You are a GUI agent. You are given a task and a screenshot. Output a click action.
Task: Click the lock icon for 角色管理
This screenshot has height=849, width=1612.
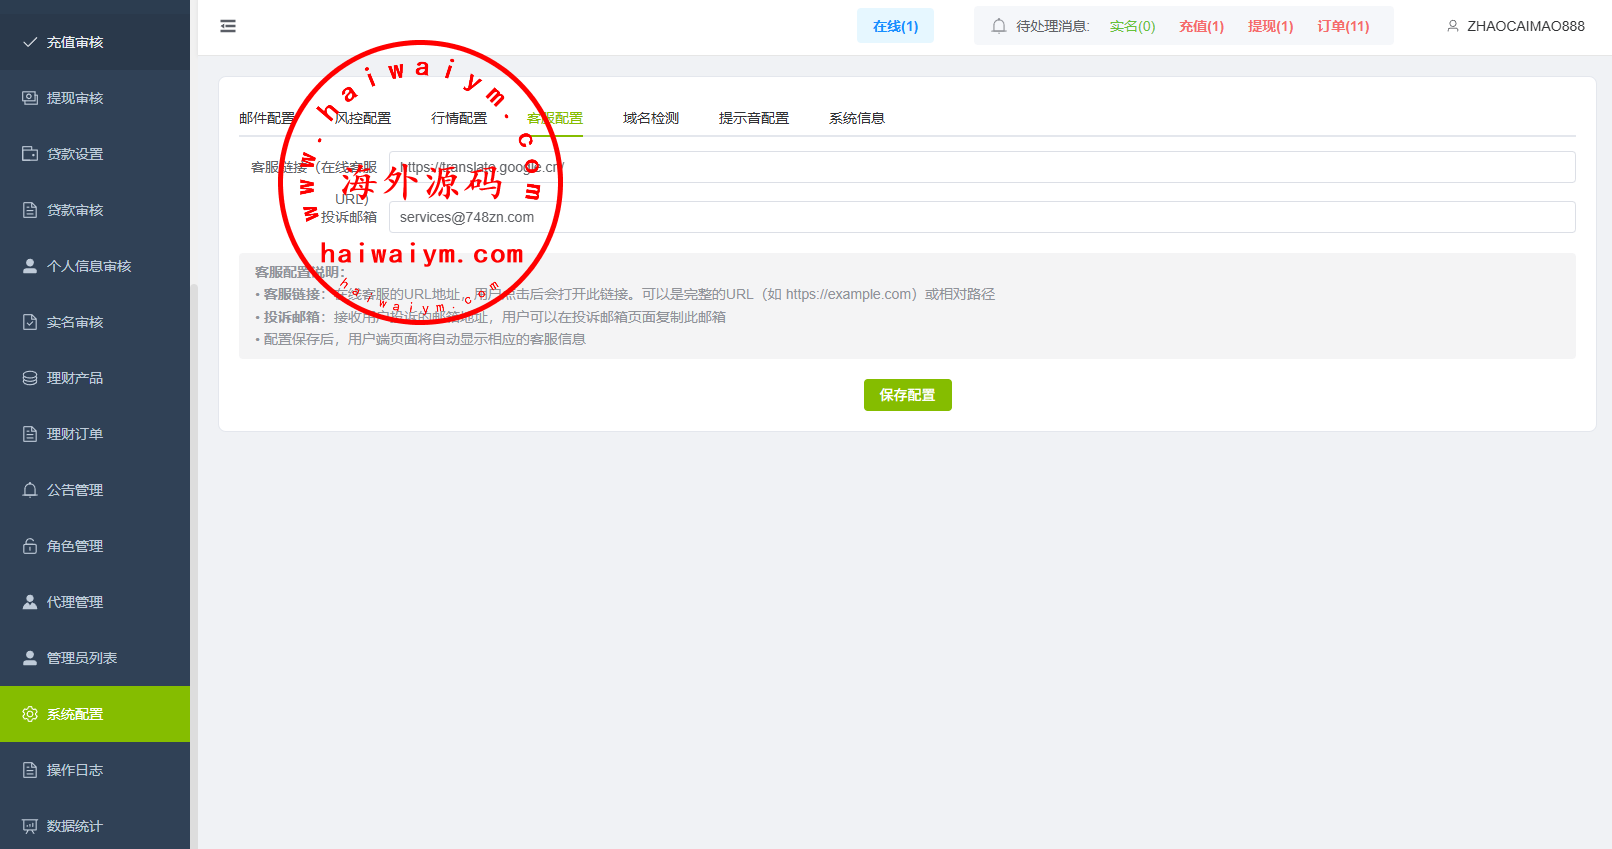(30, 546)
